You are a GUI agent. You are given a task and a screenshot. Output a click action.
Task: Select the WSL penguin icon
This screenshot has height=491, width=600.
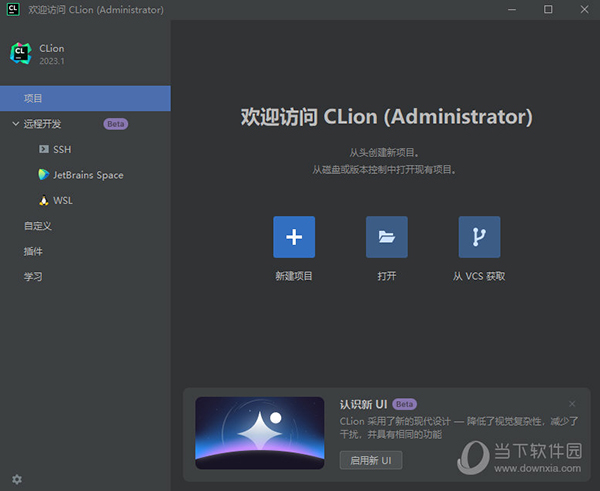point(44,201)
